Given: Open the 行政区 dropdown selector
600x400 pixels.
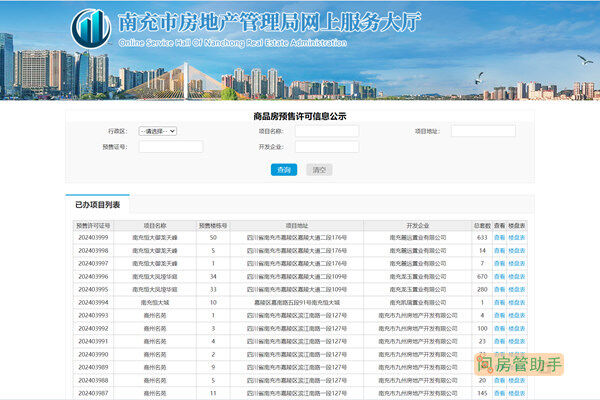Looking at the screenshot, I should pyautogui.click(x=158, y=131).
